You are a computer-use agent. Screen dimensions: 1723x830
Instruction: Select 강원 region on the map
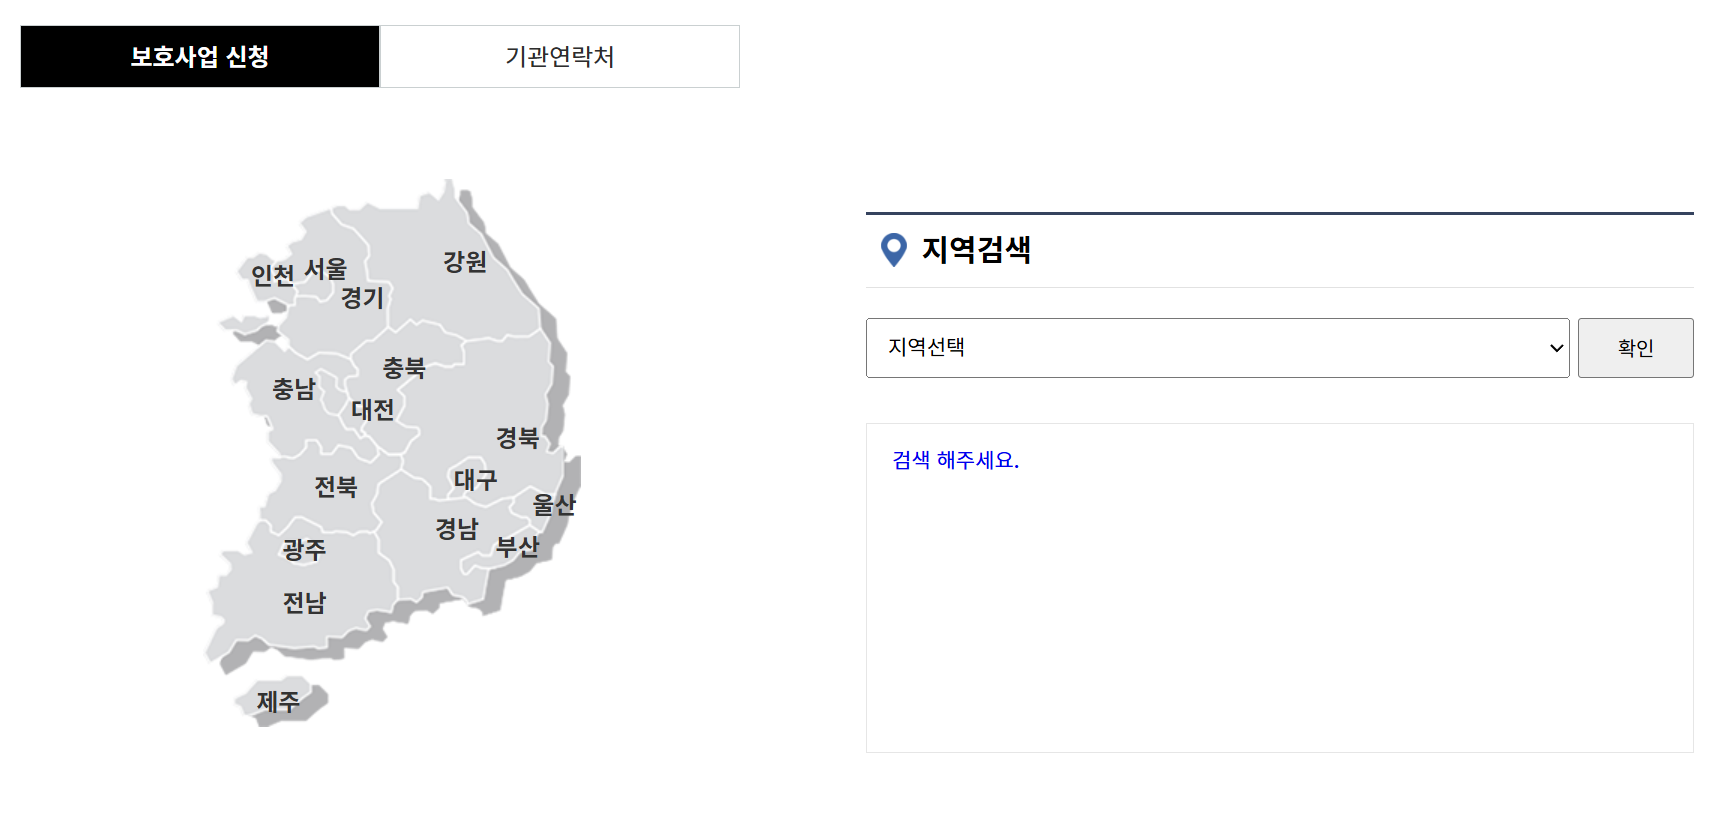click(465, 262)
